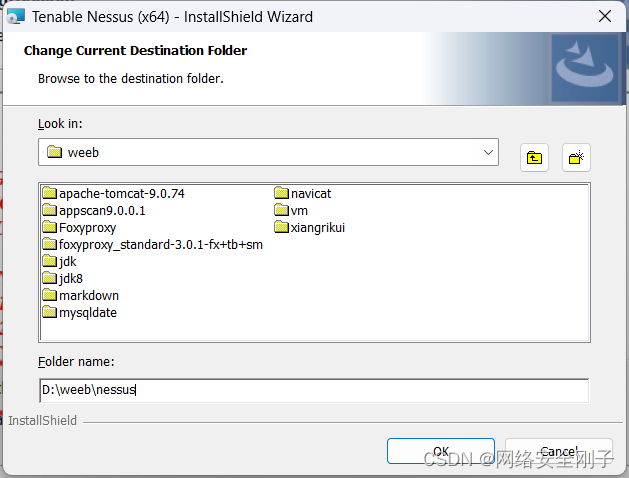The width and height of the screenshot is (629, 478).
Task: Click the jdk8 folder name
Action: pos(71,279)
